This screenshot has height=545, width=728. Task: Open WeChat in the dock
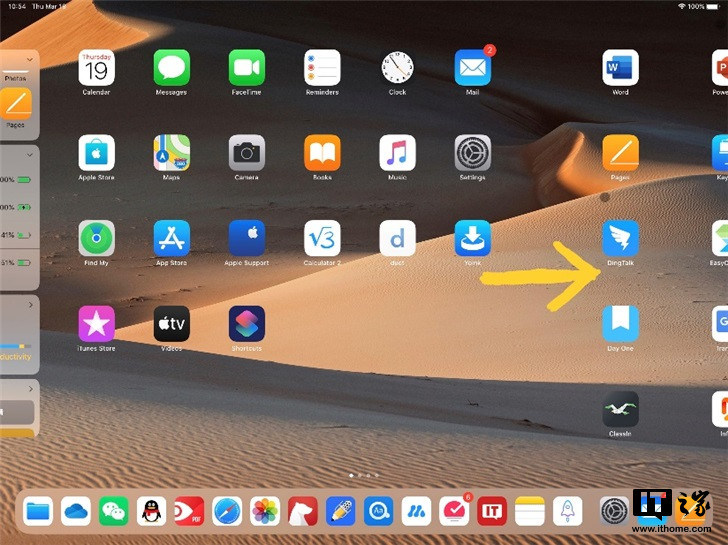tap(113, 511)
